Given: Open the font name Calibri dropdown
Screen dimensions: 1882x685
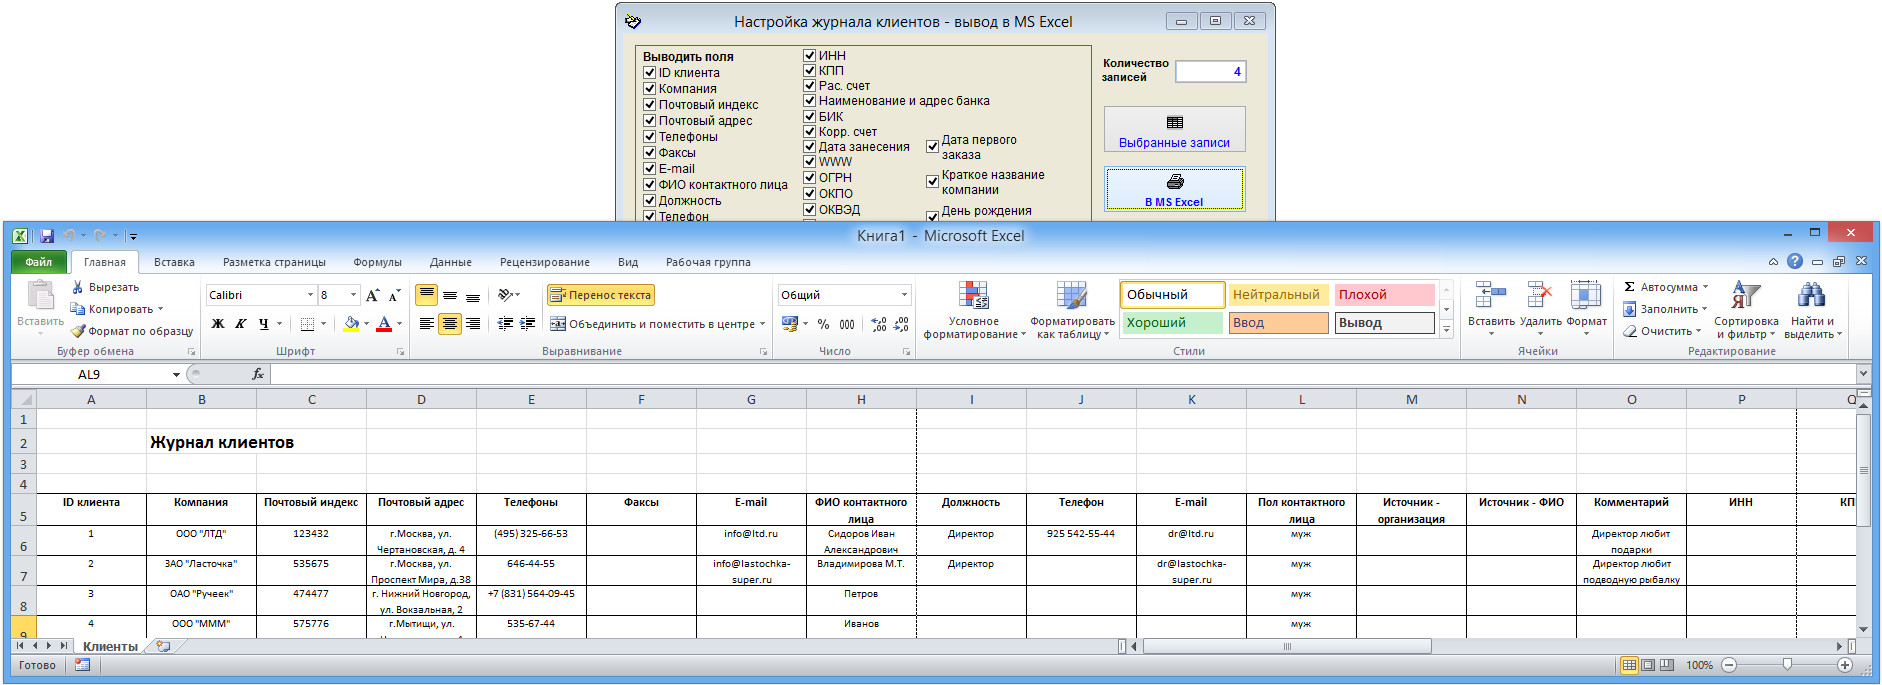Looking at the screenshot, I should [x=310, y=295].
